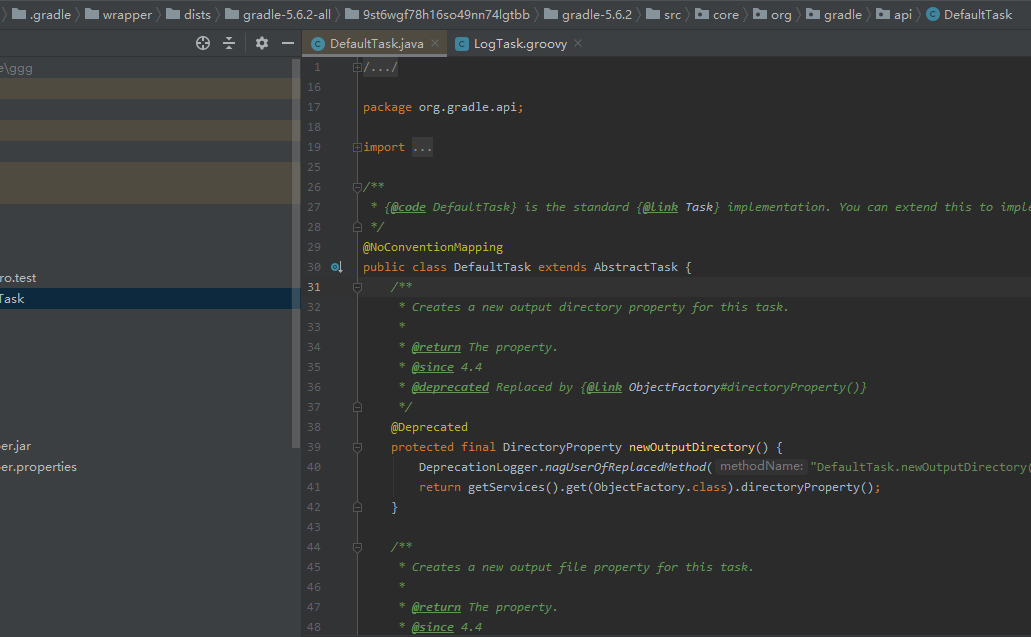Viewport: 1031px width, 637px height.
Task: Collapse the newOutputDirectory method fold at line 39
Action: tap(357, 447)
